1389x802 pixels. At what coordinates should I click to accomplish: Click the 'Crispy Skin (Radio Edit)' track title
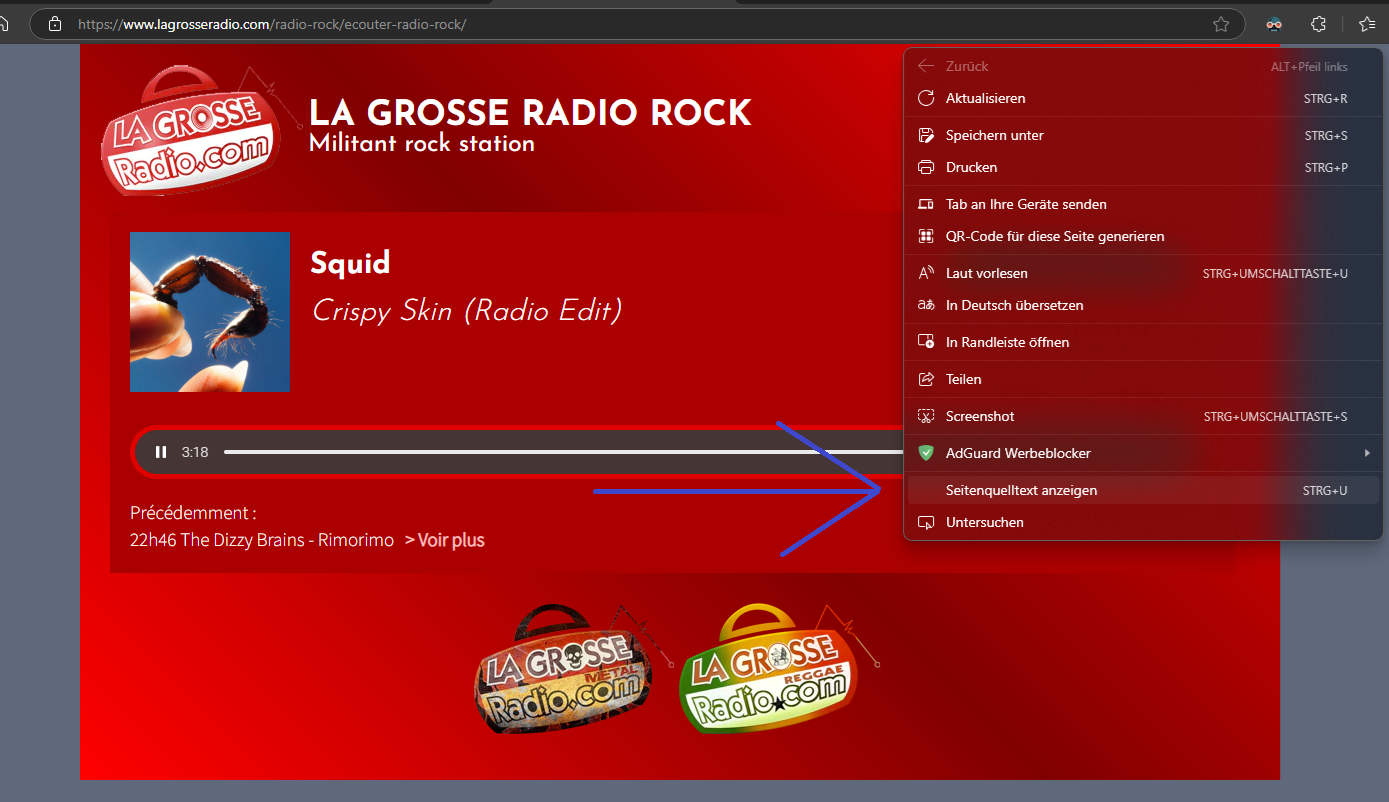467,311
